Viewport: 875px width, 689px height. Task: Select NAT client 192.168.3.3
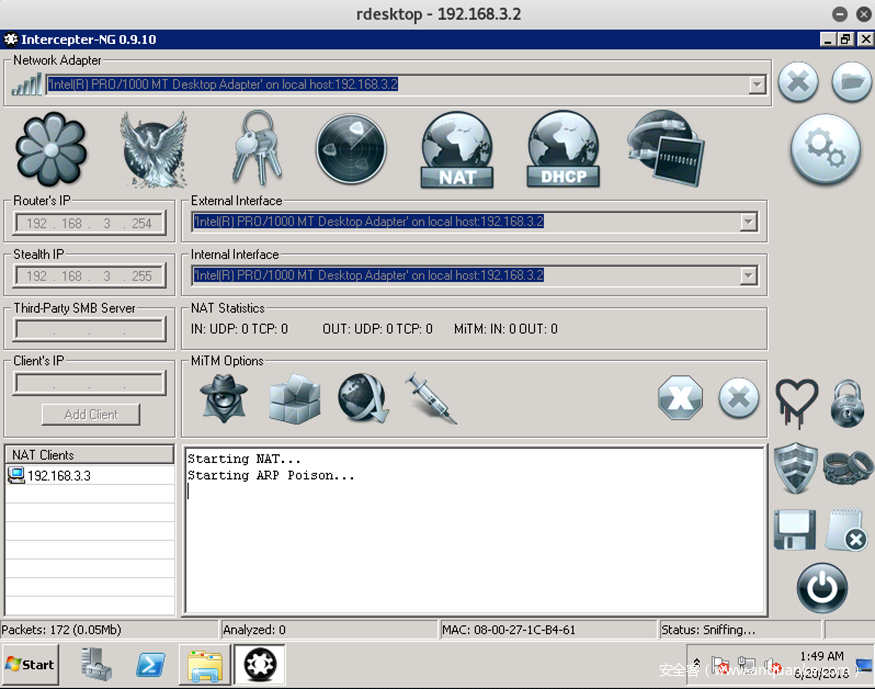pyautogui.click(x=58, y=476)
